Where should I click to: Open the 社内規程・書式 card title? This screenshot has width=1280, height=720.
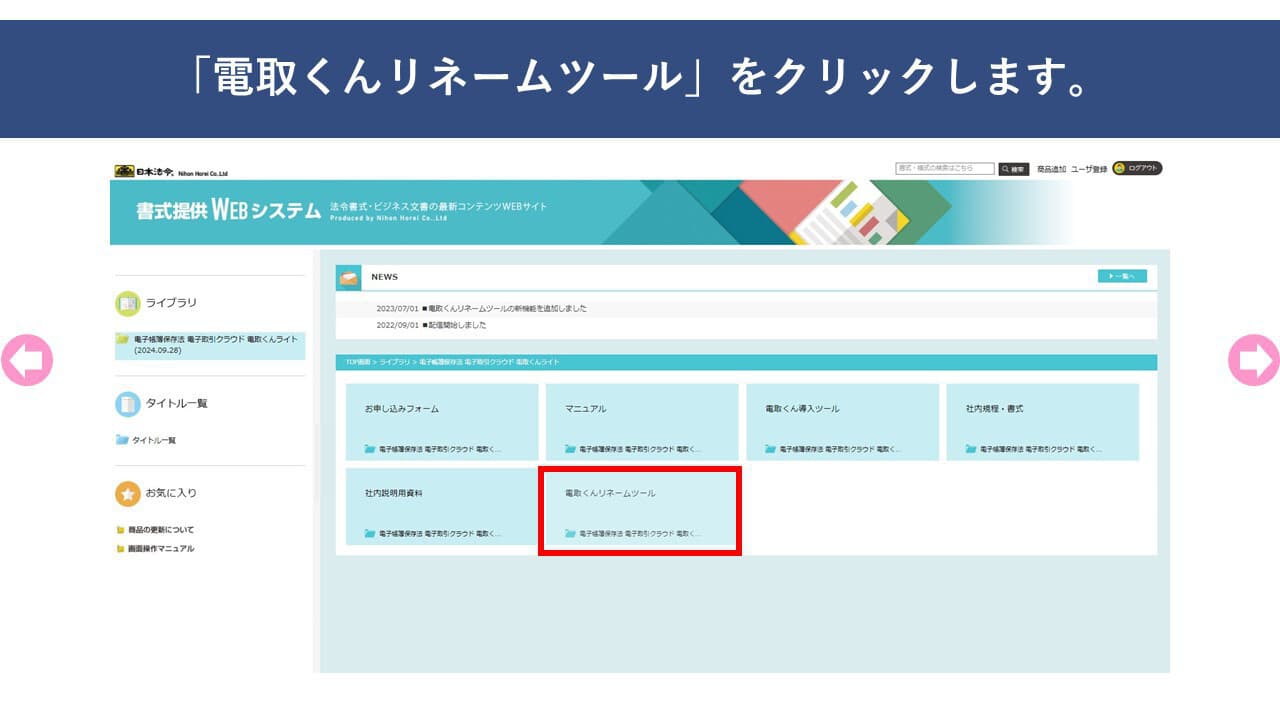tap(994, 409)
